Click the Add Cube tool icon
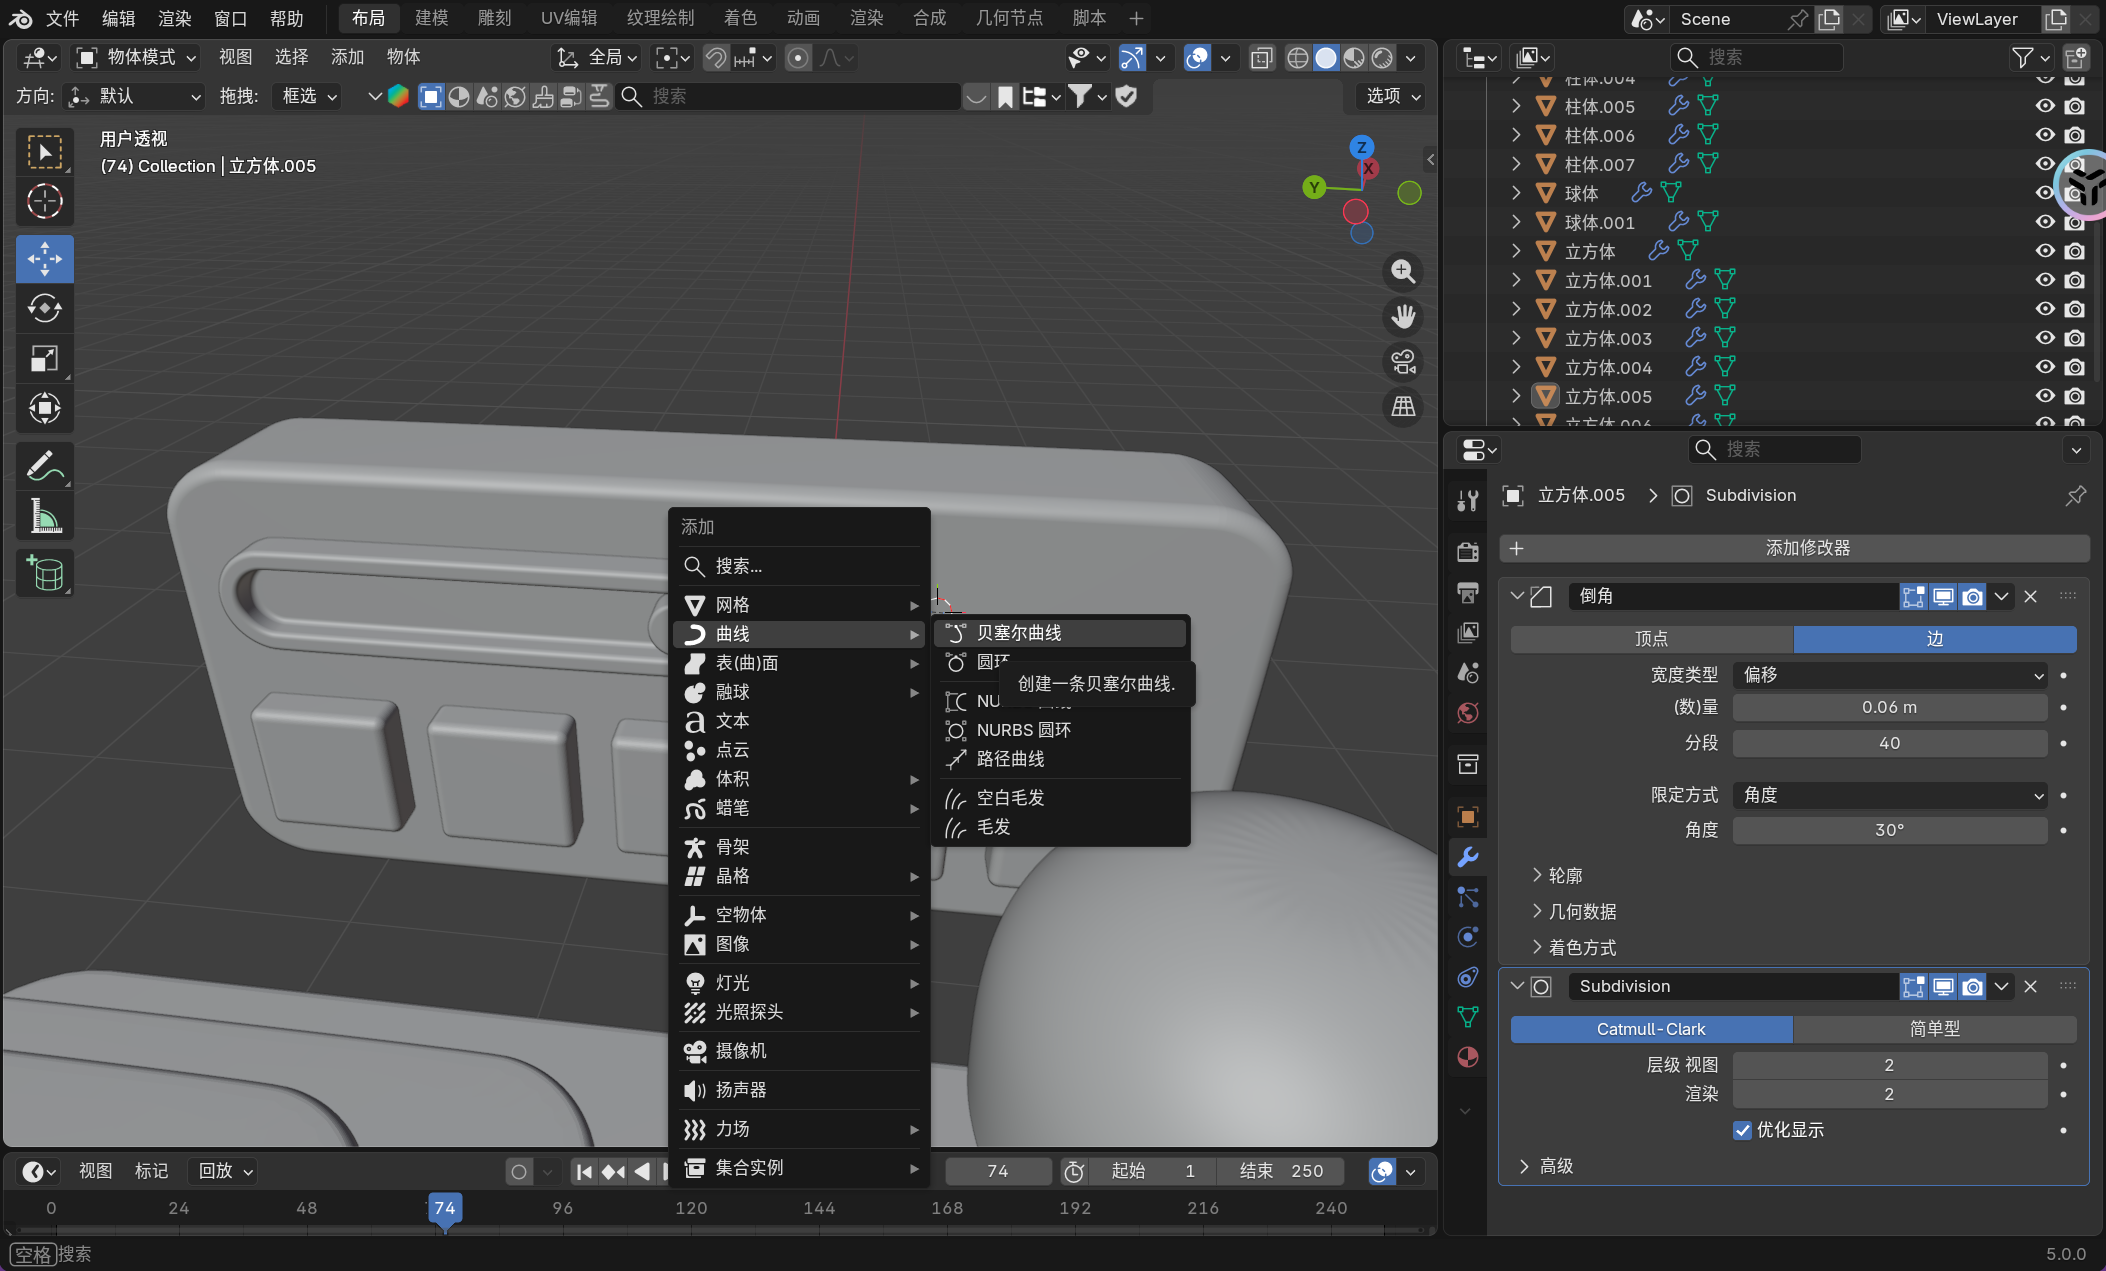This screenshot has width=2106, height=1271. coord(44,573)
